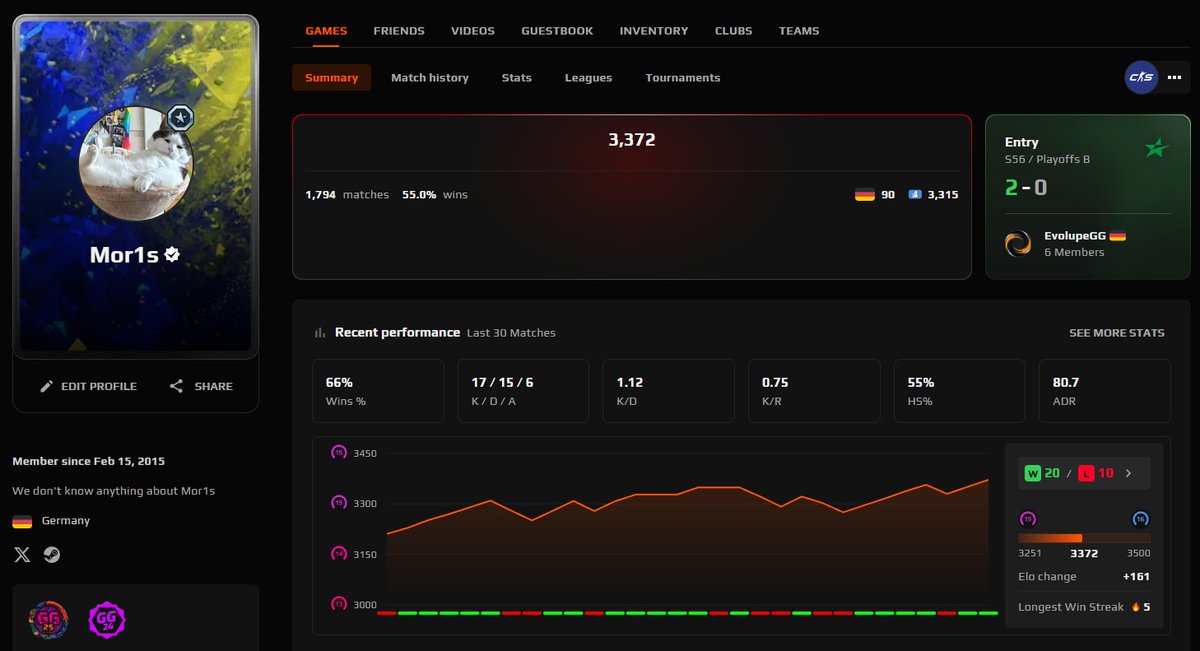This screenshot has height=651, width=1200.
Task: Click the blue region icon beside 3,315
Action: point(914,195)
